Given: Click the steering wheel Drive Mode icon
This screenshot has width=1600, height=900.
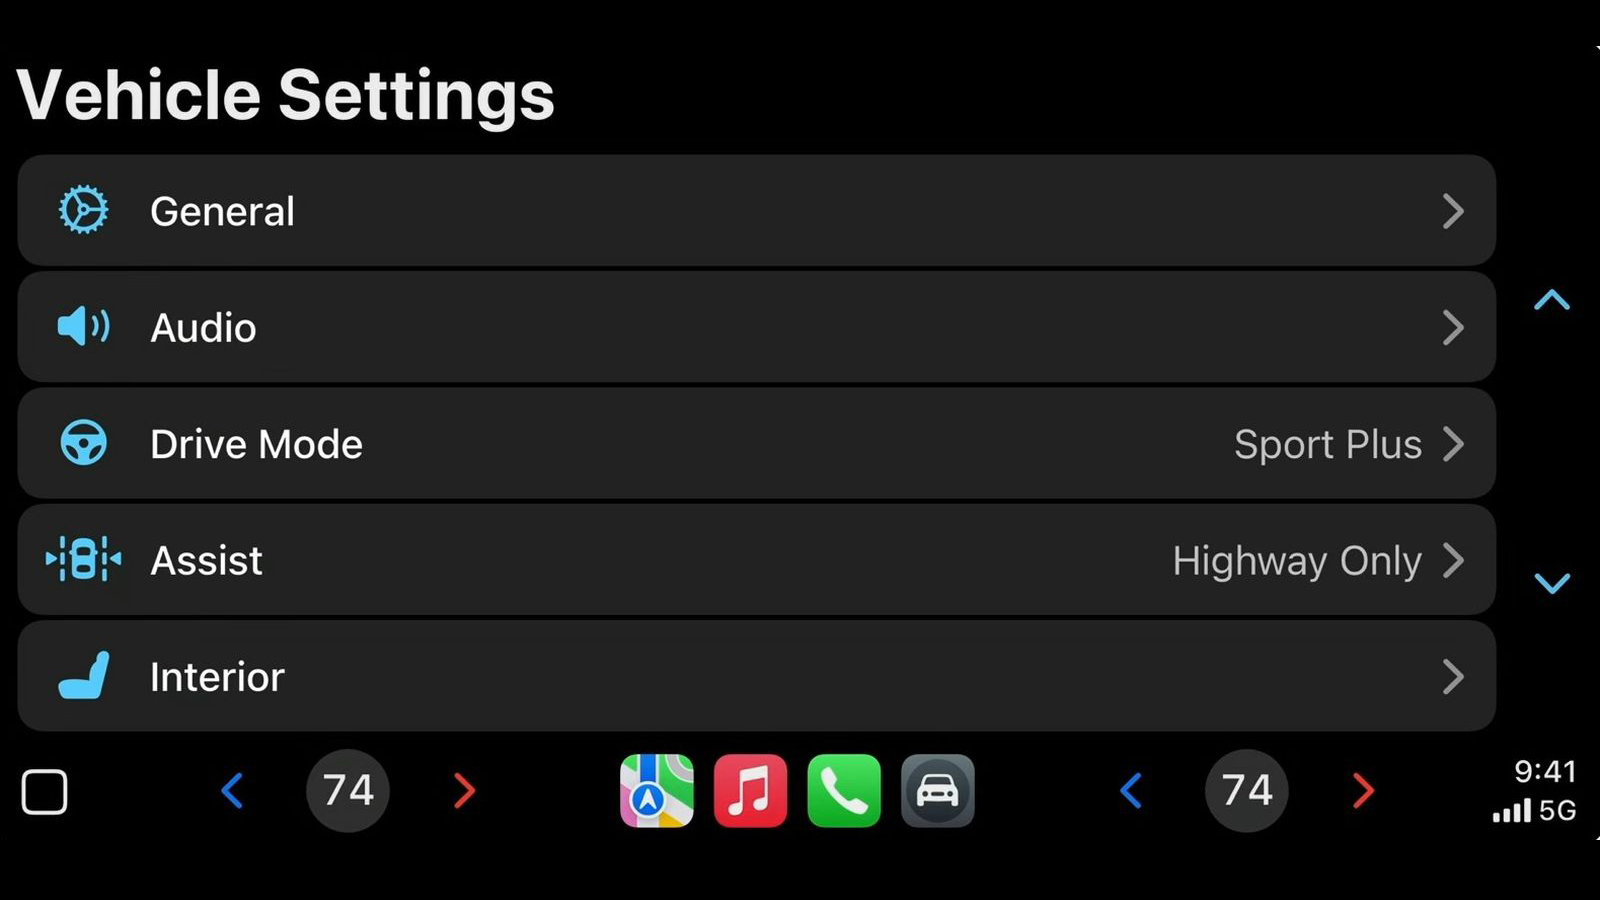Looking at the screenshot, I should coord(83,443).
